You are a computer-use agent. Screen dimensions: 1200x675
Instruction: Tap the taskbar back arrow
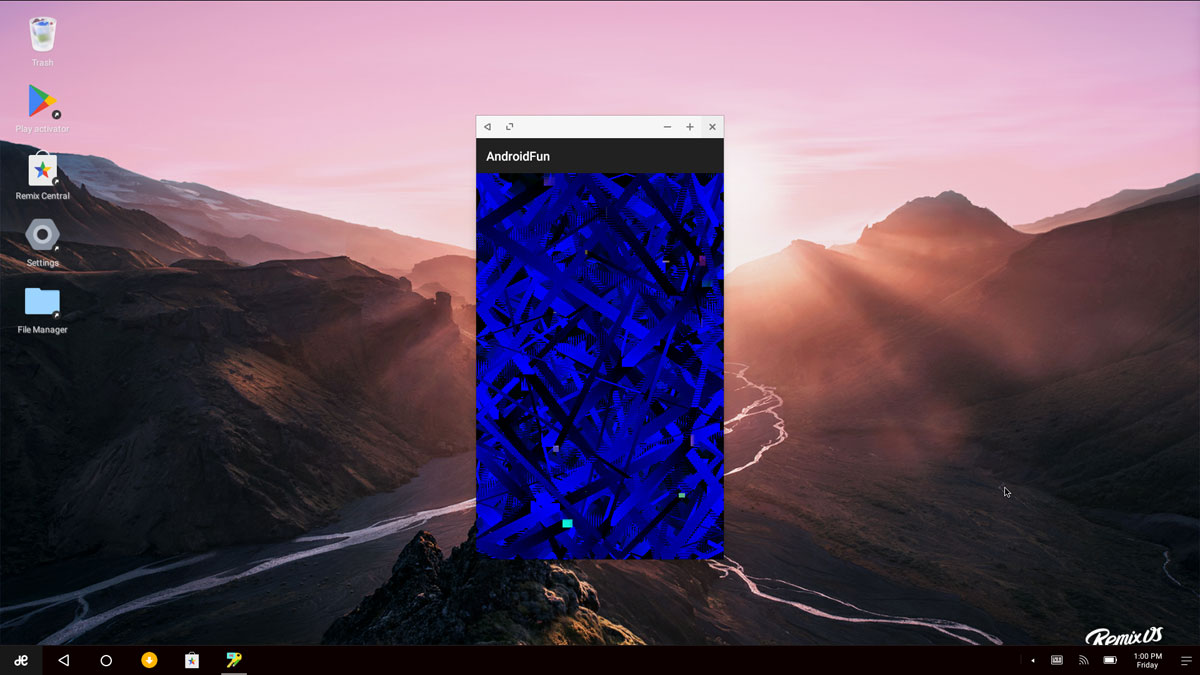point(64,660)
